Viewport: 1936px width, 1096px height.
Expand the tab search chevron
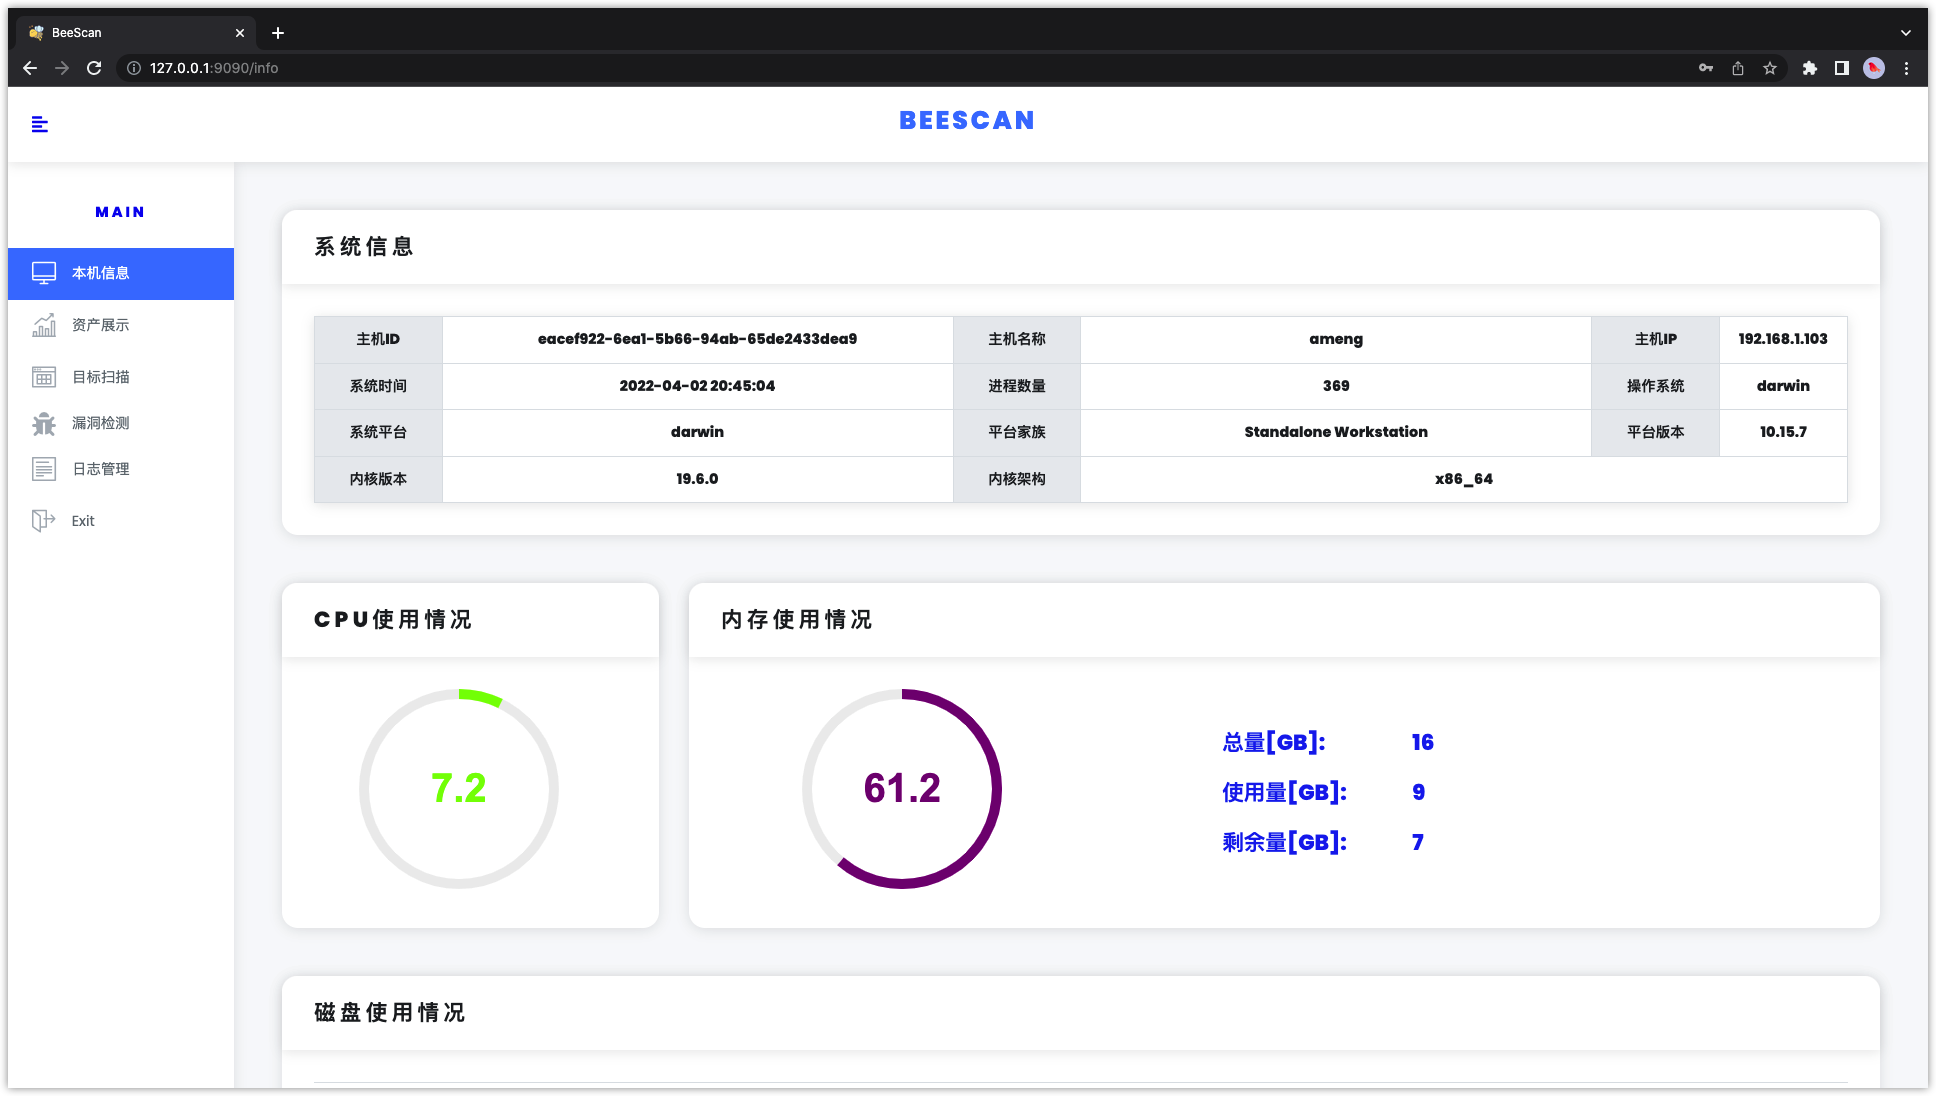click(x=1906, y=33)
